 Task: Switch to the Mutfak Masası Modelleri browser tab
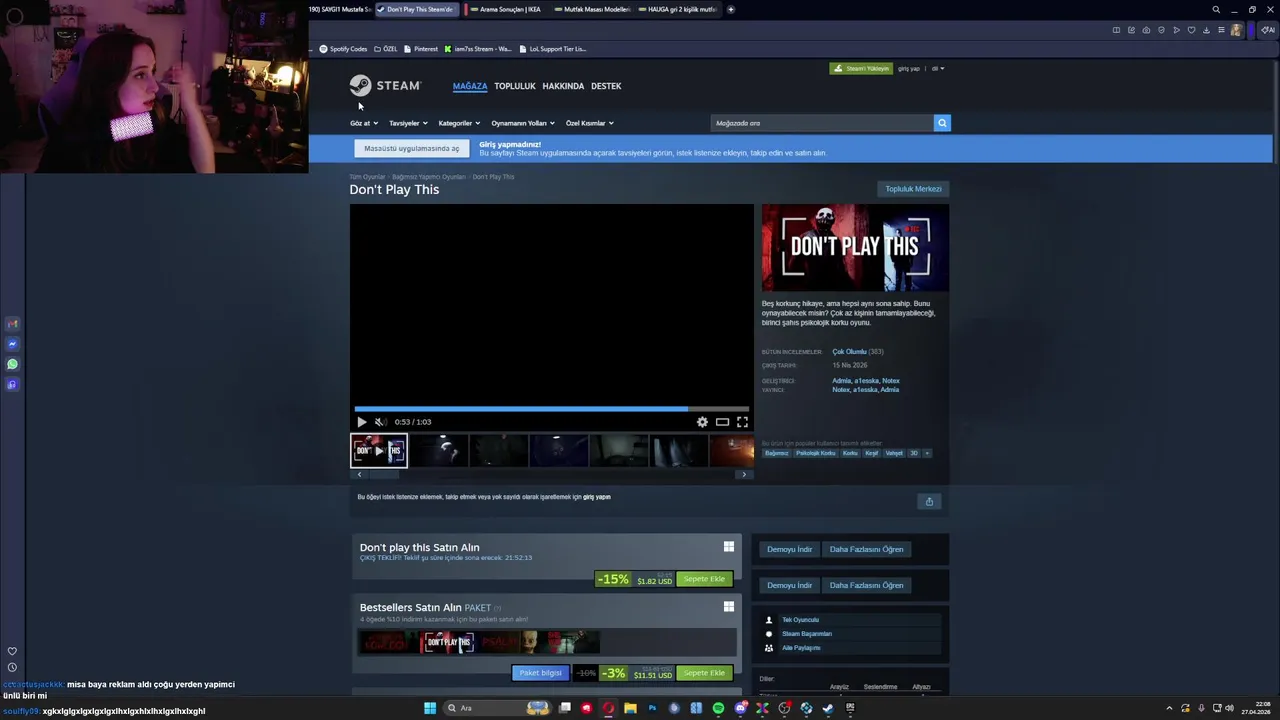click(593, 9)
